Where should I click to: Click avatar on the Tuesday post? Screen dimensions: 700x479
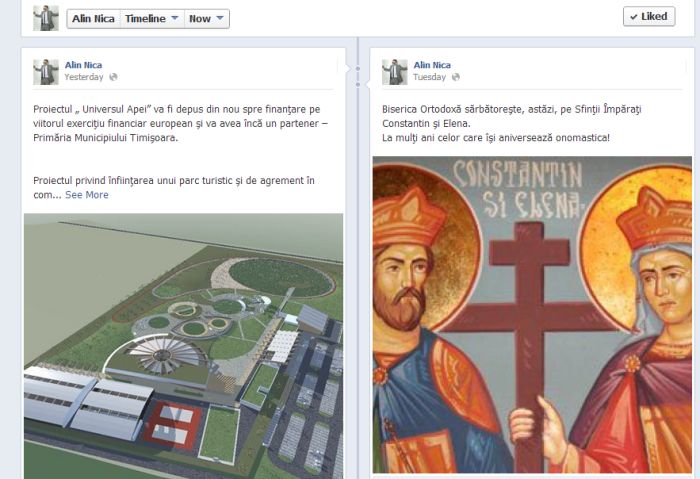click(395, 72)
